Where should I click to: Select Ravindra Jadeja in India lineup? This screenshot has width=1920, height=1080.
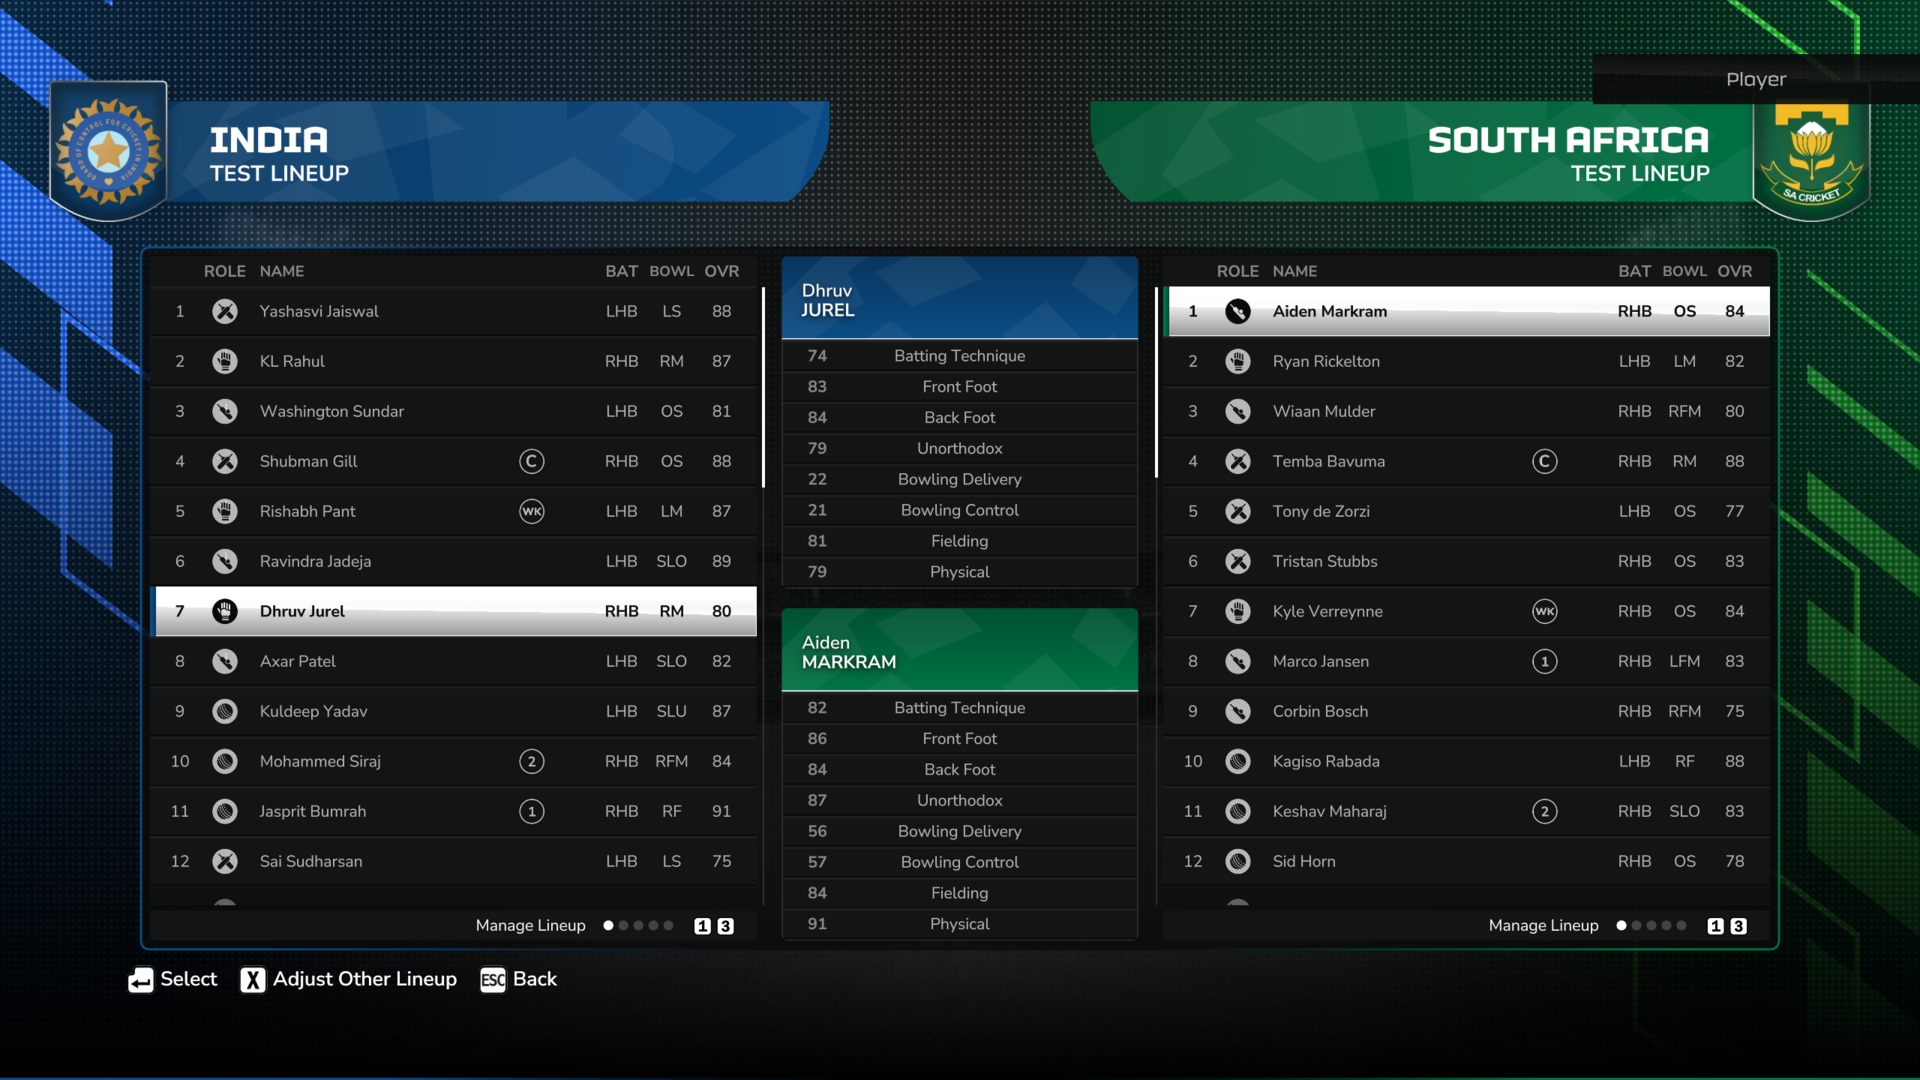315,561
